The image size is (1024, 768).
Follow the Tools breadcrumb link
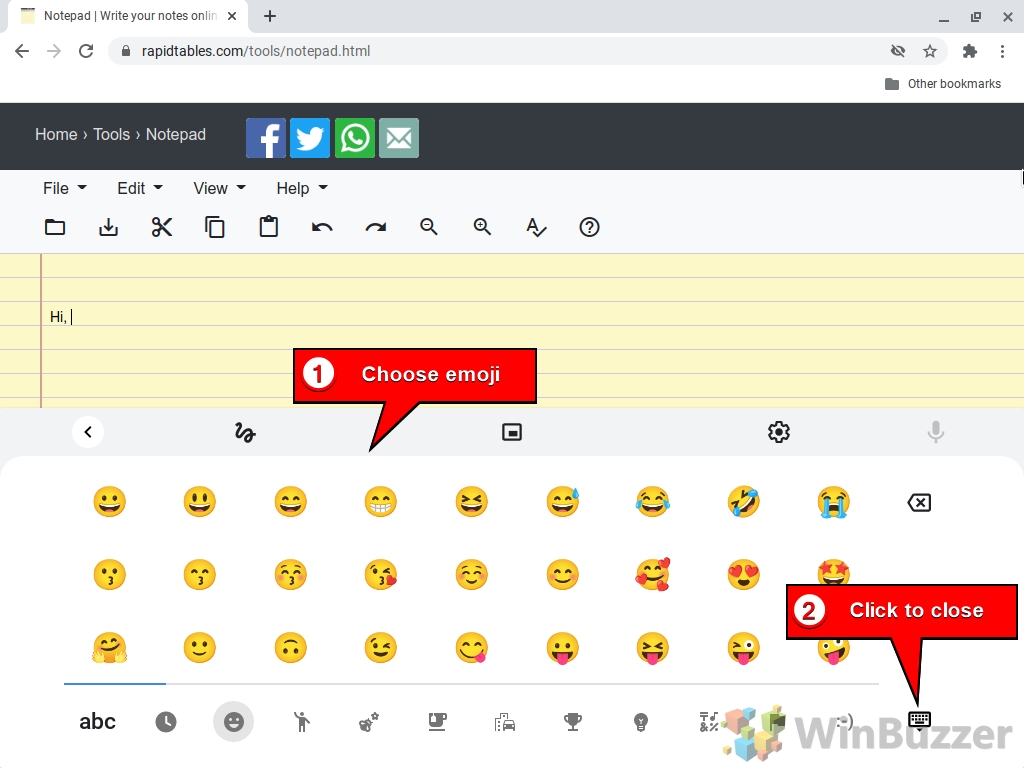(x=111, y=134)
